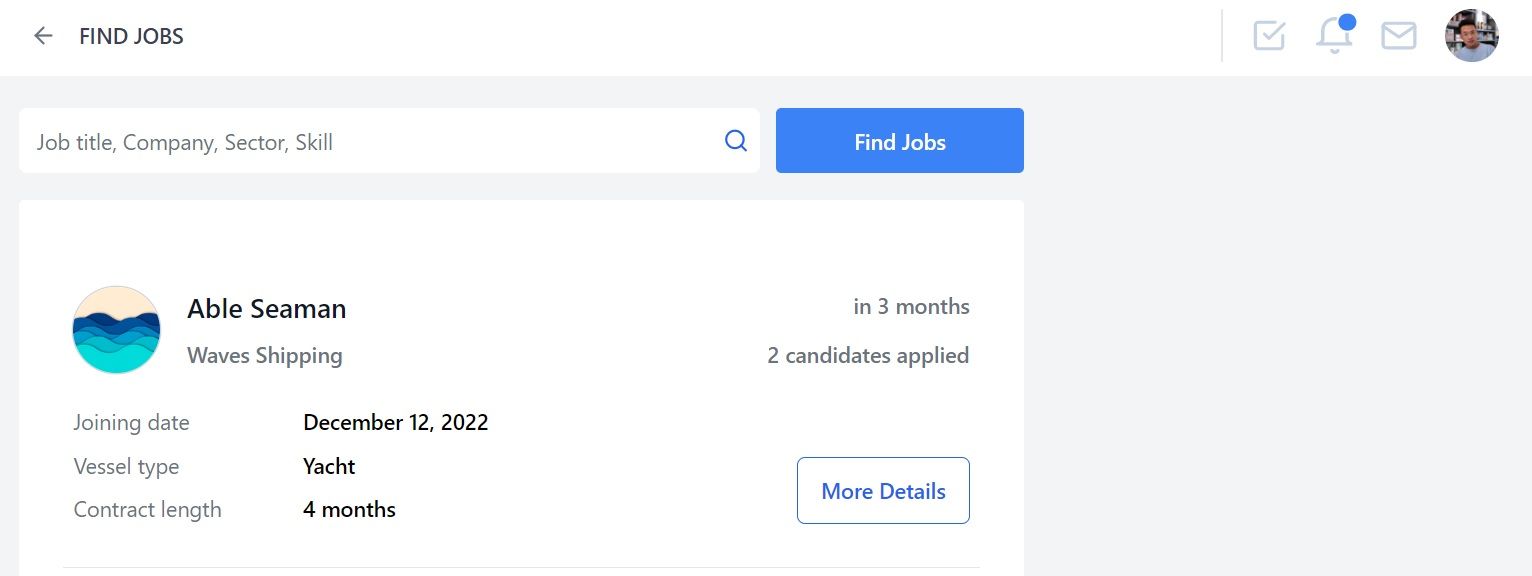1532x576 pixels.
Task: Open the Waves Shipping company name link
Action: 265,355
